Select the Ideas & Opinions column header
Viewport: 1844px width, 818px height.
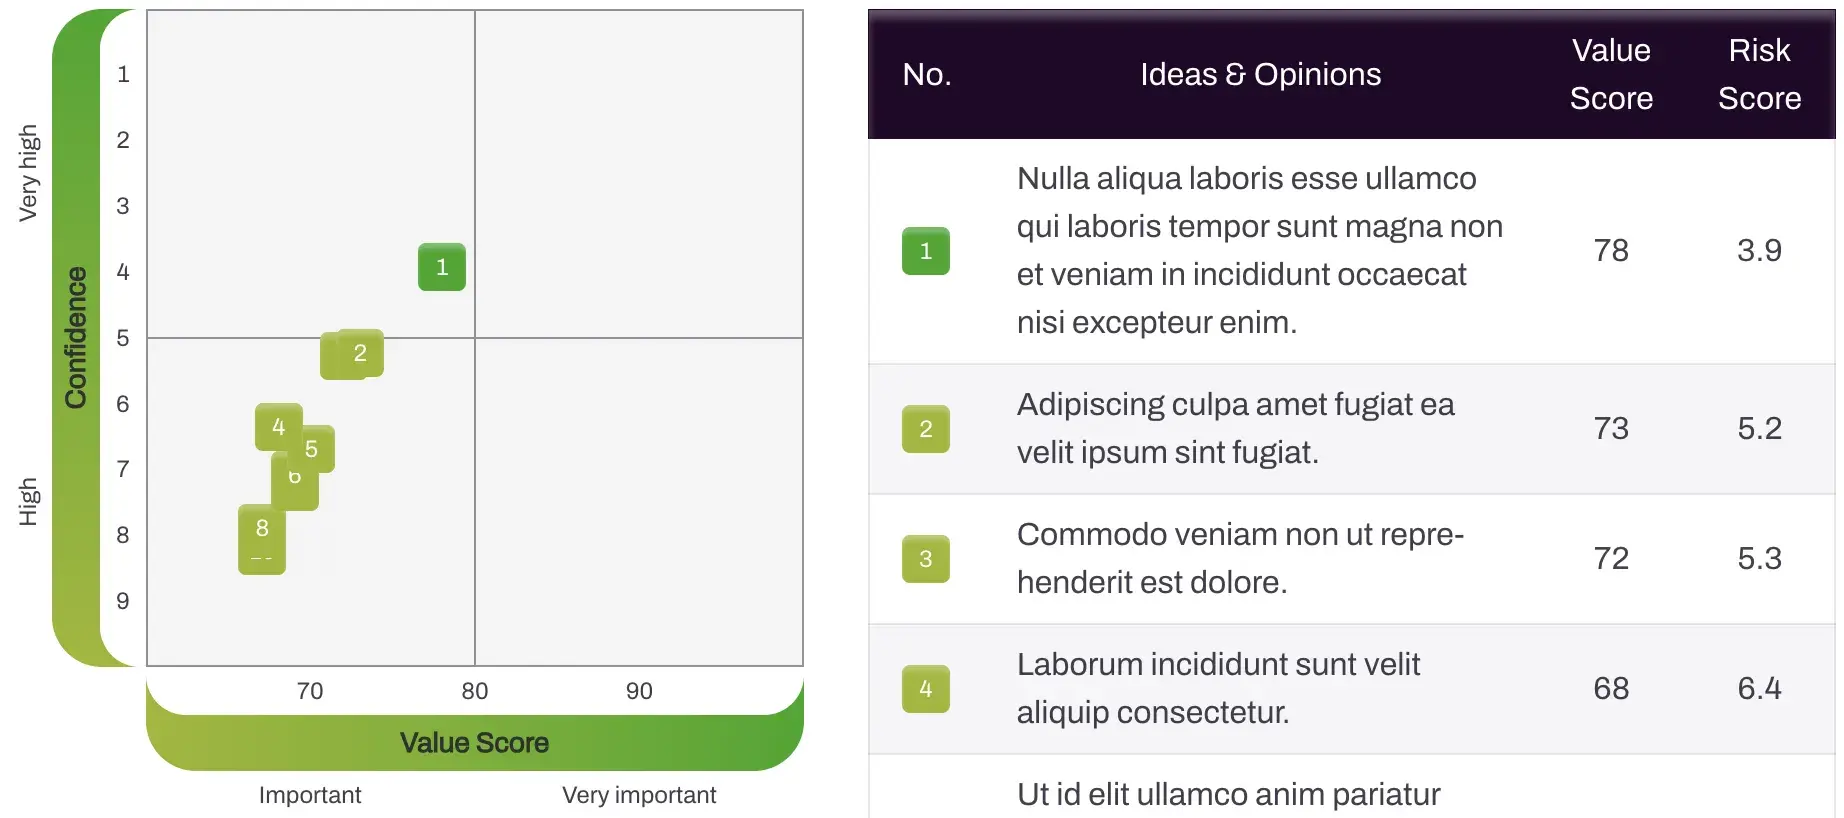click(1260, 74)
